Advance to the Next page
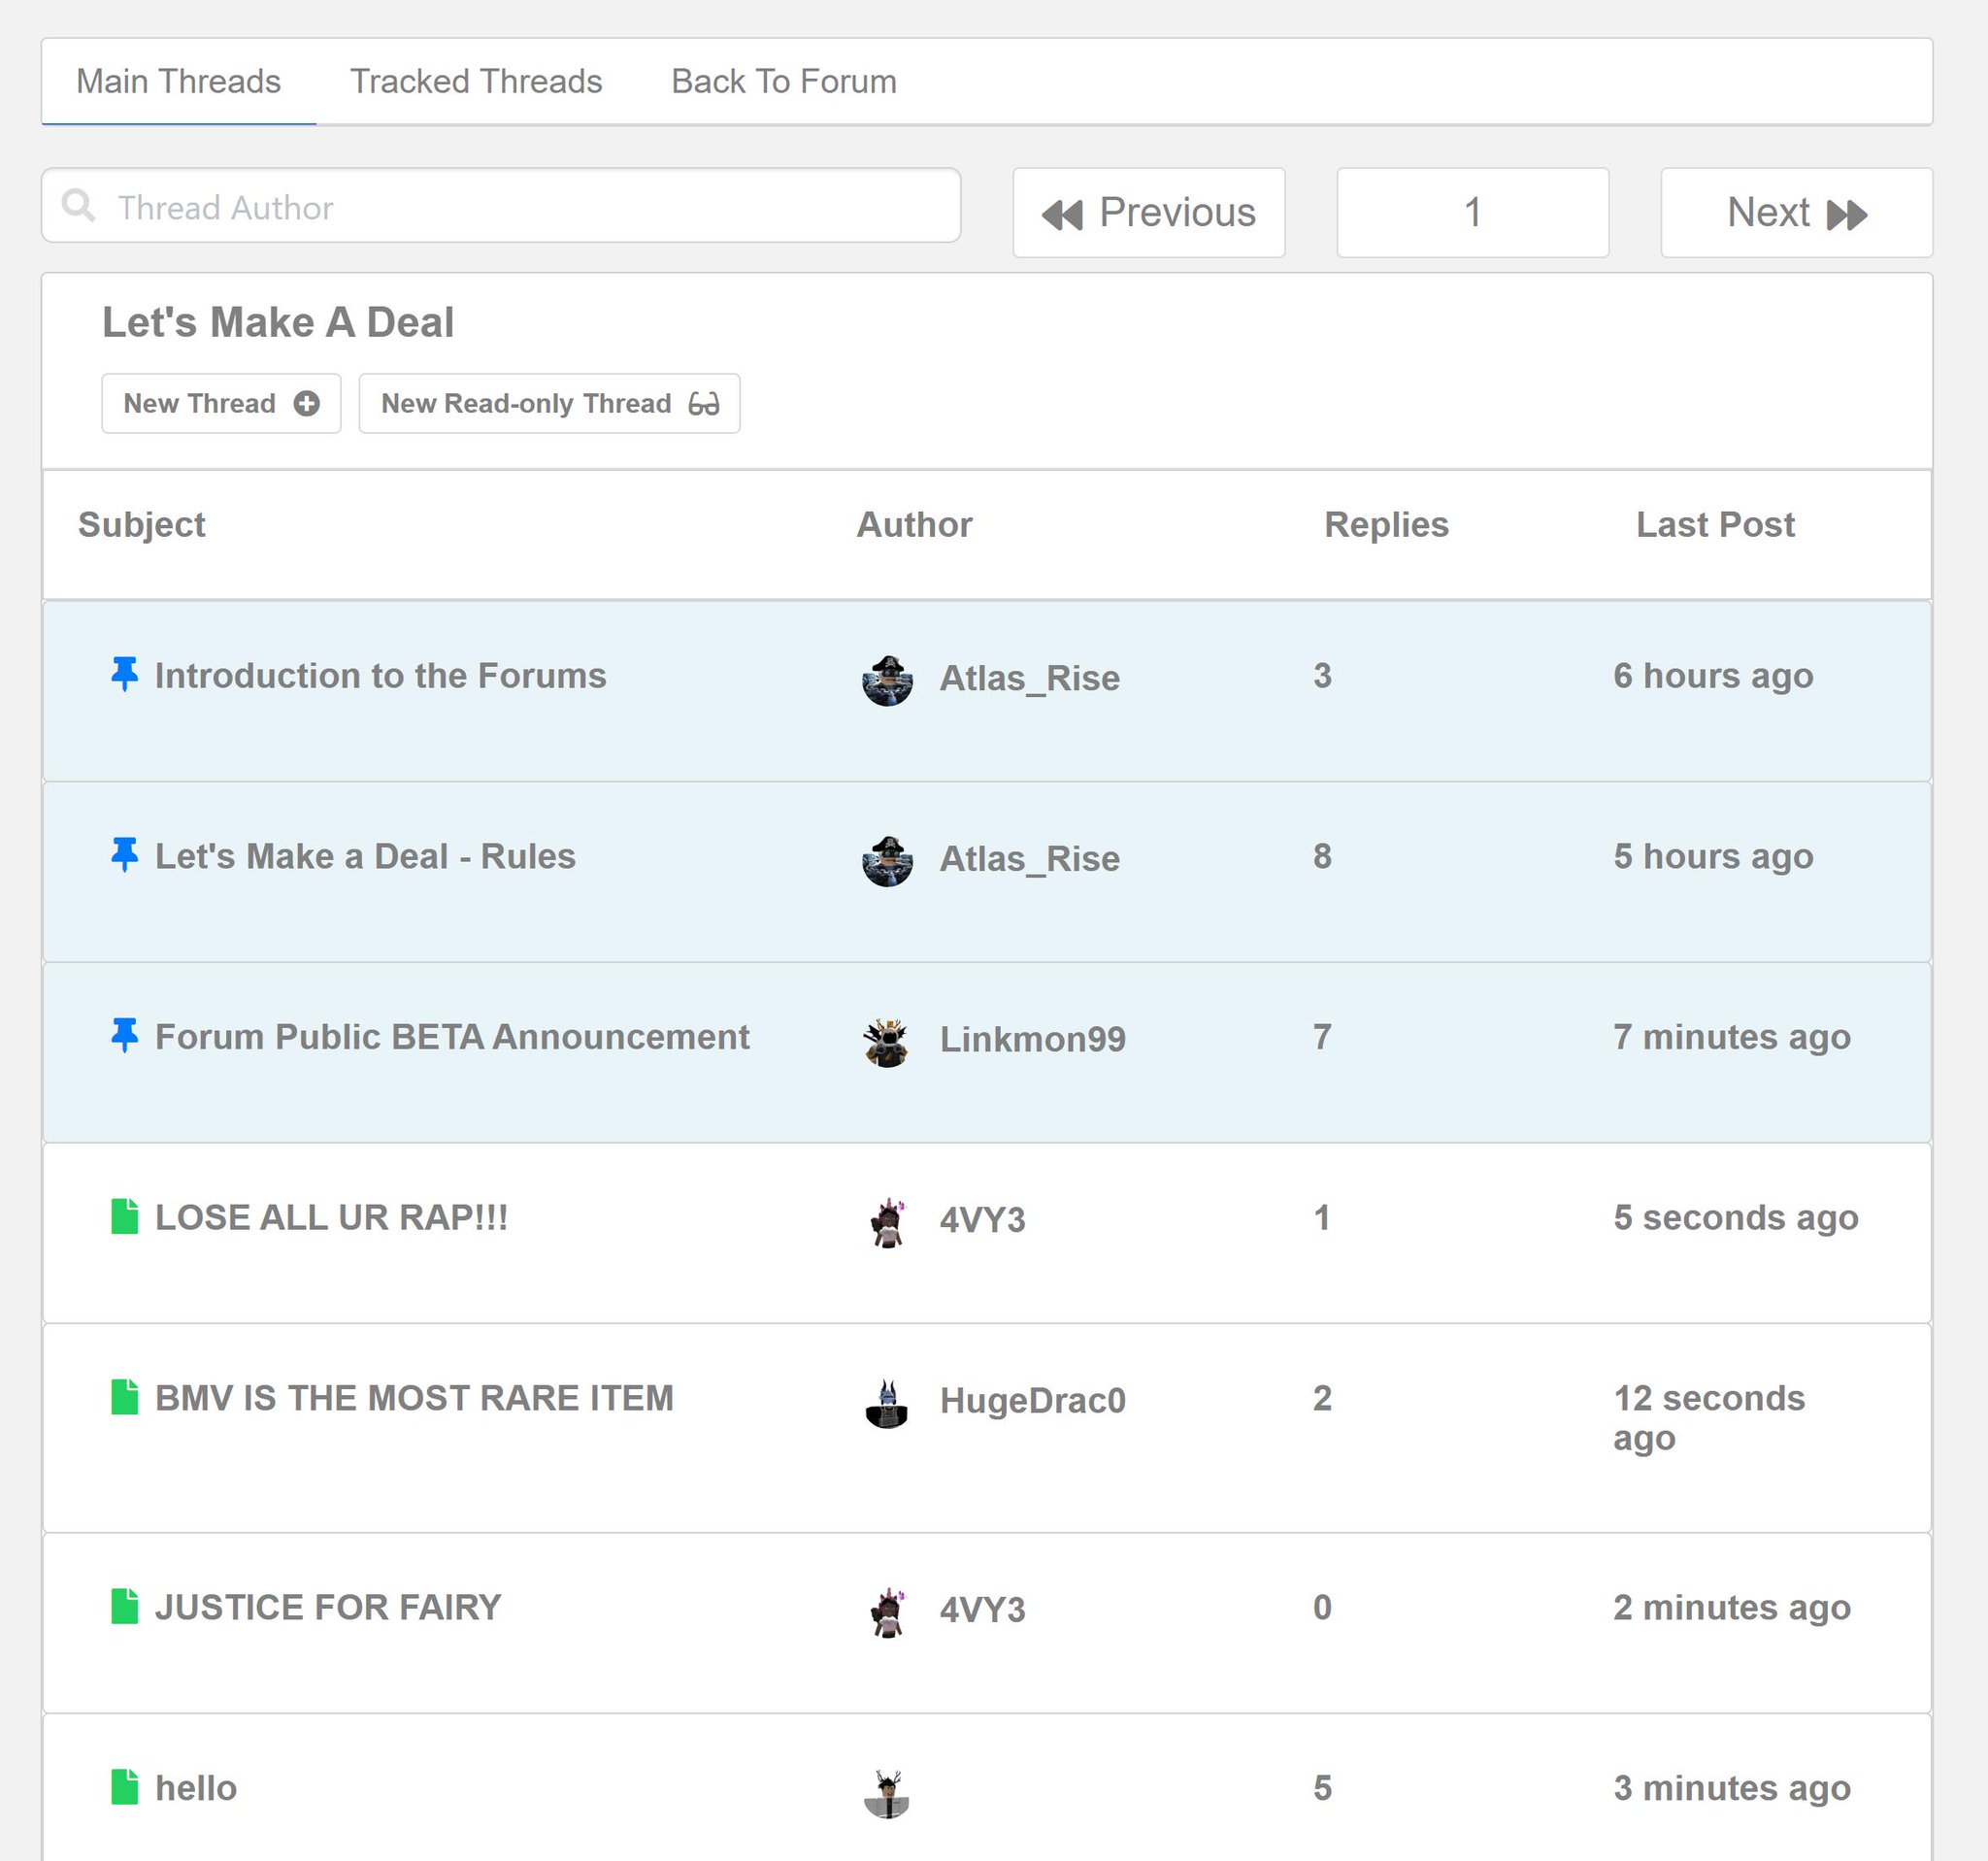Image resolution: width=1988 pixels, height=1861 pixels. 1796,213
